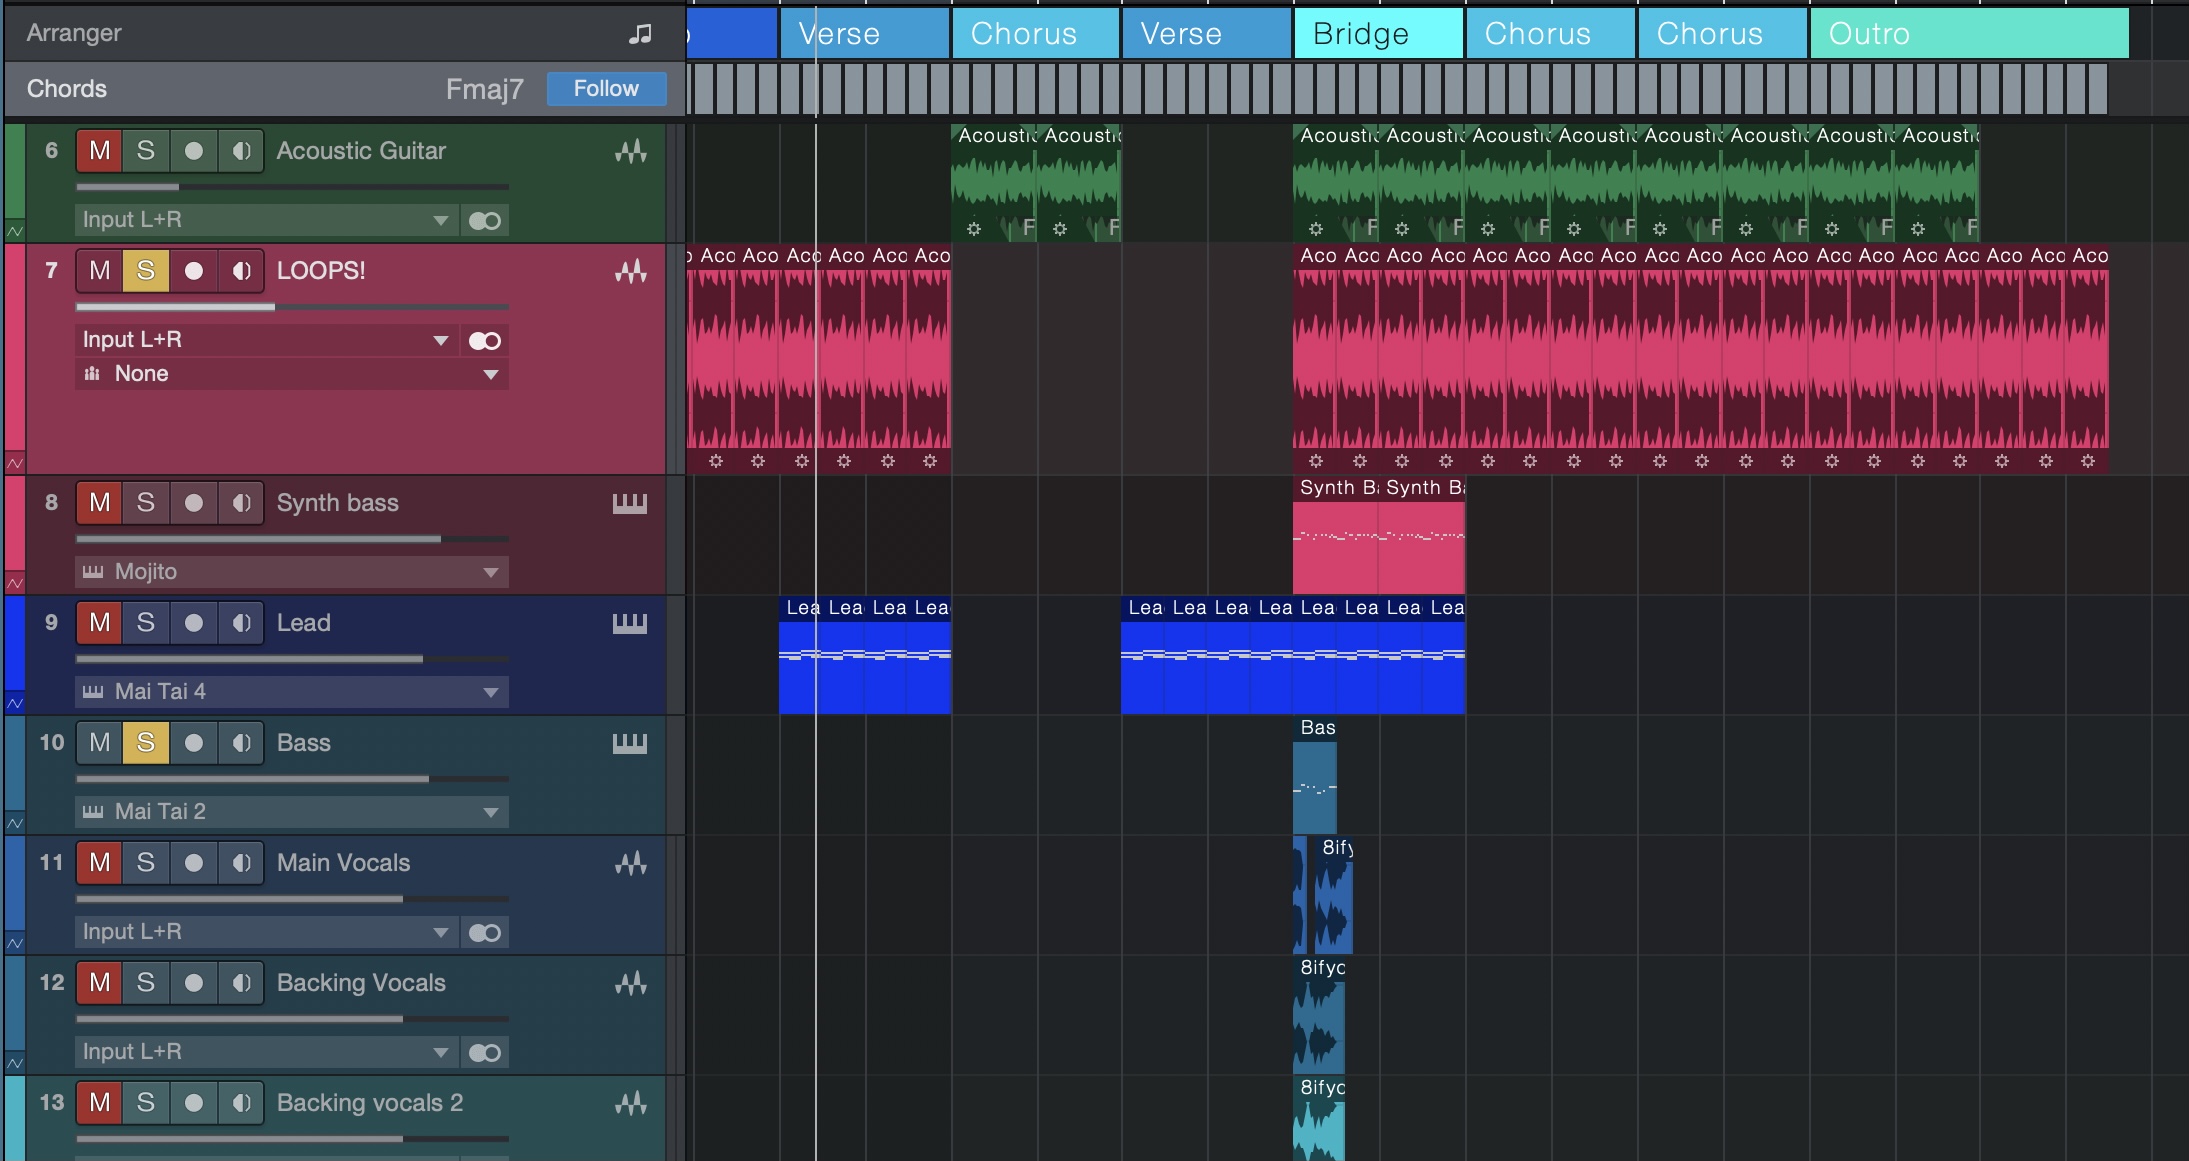Select first Synth B clip on Synth bass
Viewport: 2189px width, 1161px height.
pyautogui.click(x=1336, y=535)
